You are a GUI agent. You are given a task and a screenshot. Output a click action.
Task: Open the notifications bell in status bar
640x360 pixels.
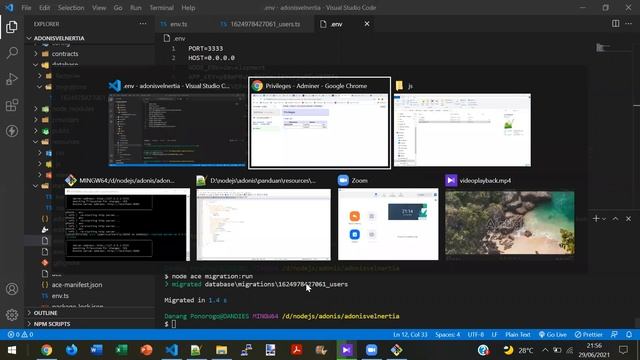(629, 334)
